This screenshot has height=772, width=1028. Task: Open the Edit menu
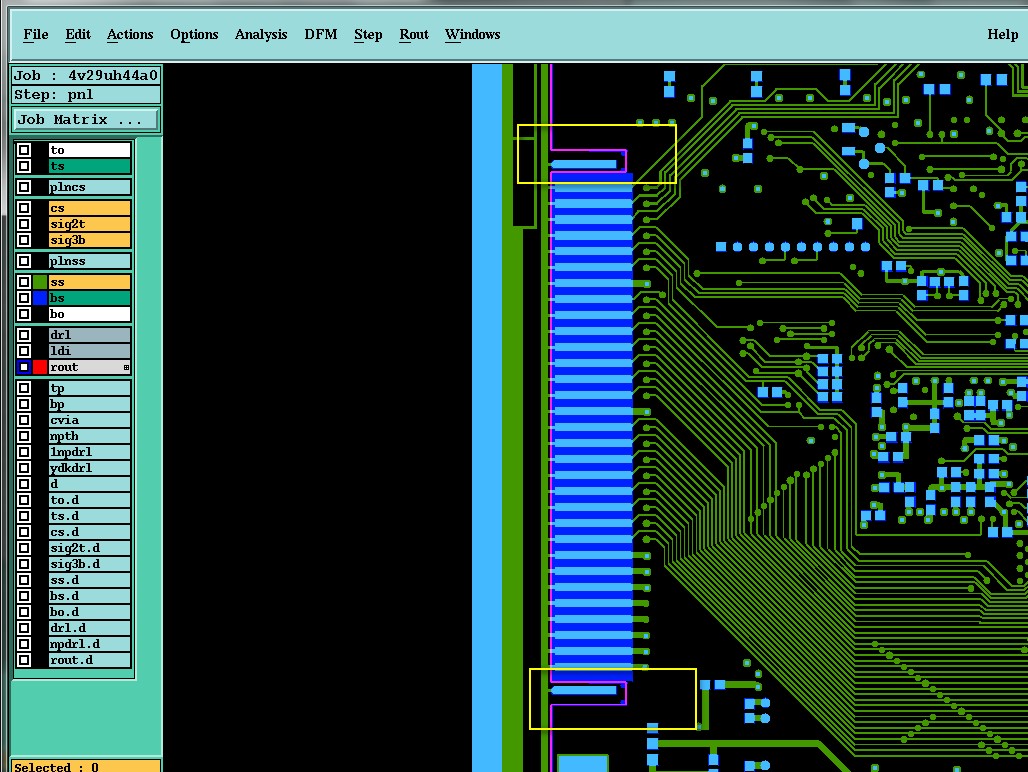[x=77, y=35]
